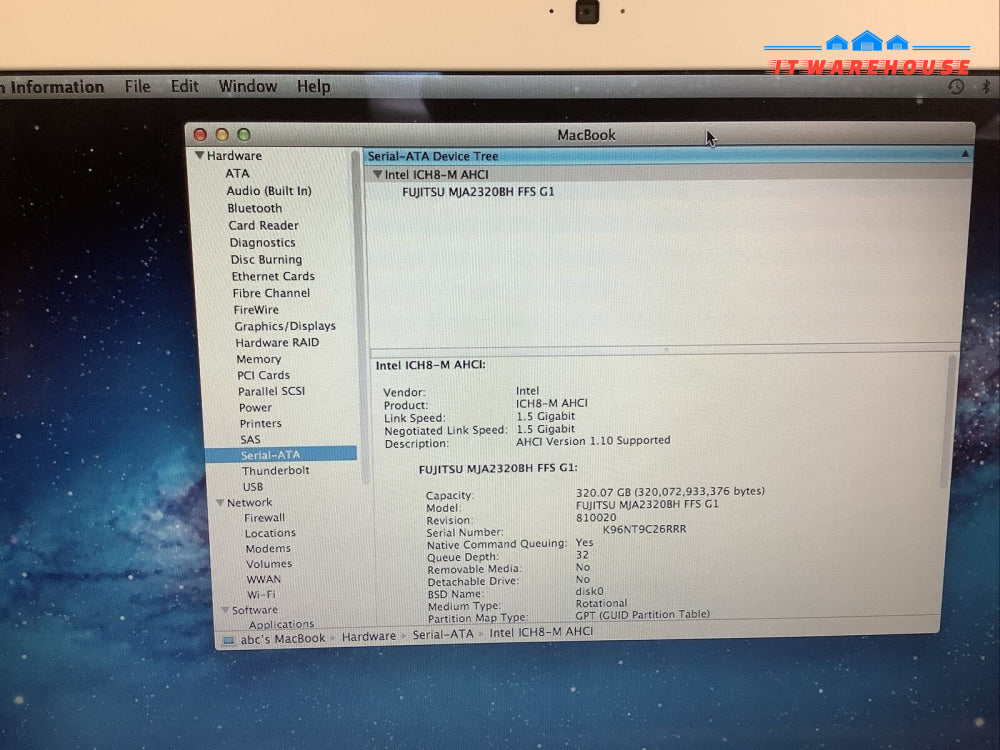This screenshot has height=750, width=1000.
Task: Select Firewall under Network
Action: (x=264, y=518)
